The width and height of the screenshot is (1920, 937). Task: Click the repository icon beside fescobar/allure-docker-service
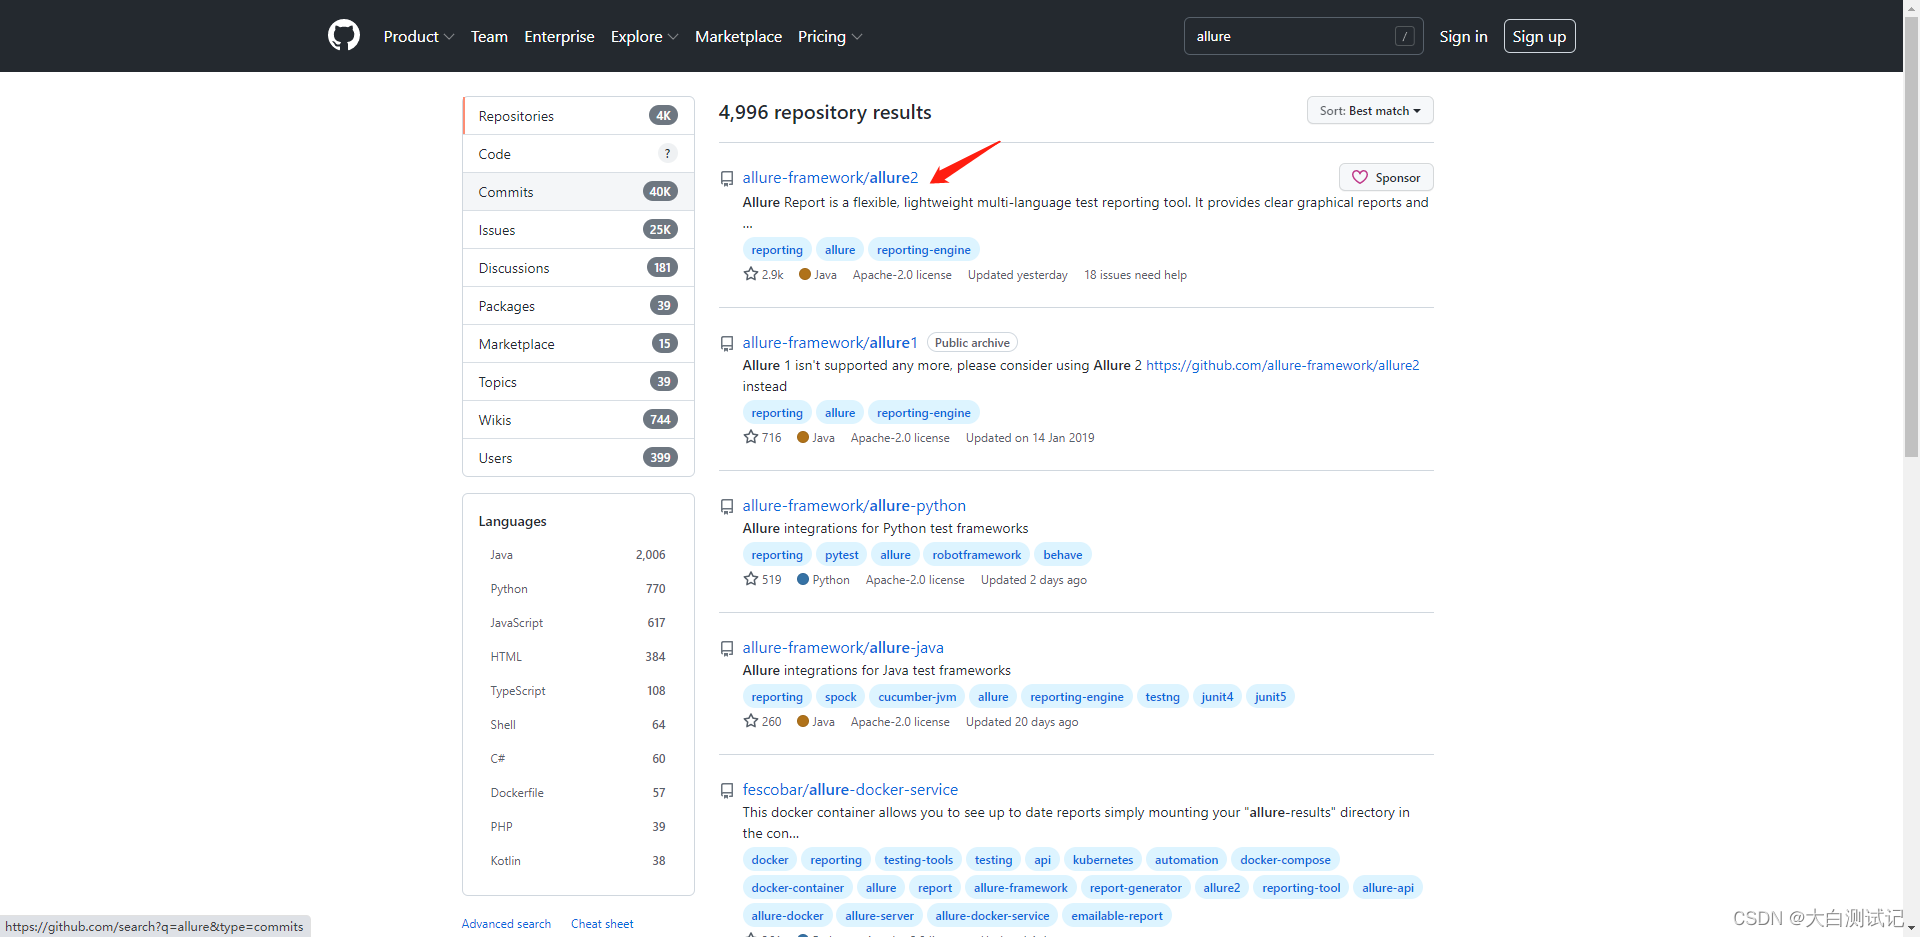coord(727,791)
